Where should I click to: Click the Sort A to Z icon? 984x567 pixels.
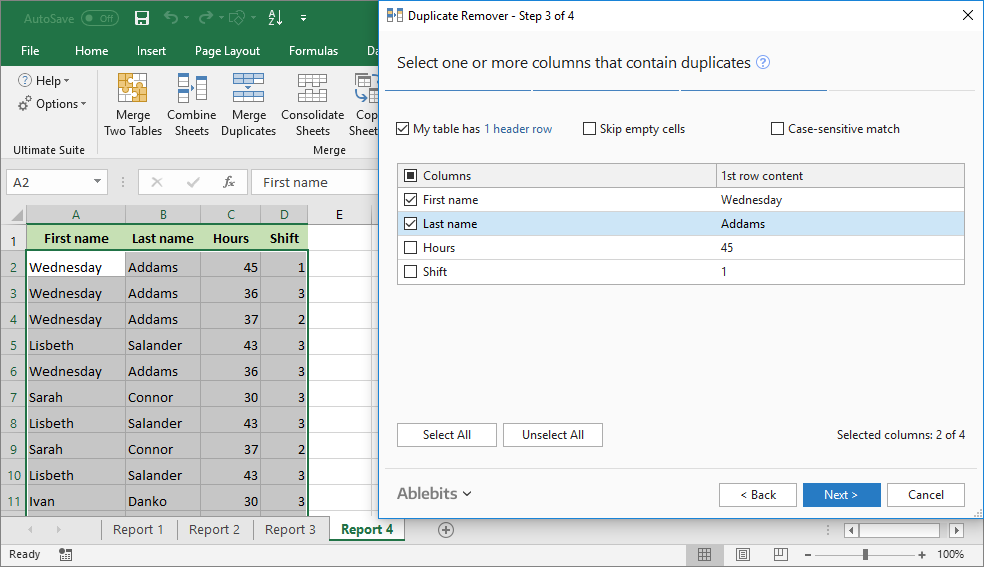275,18
